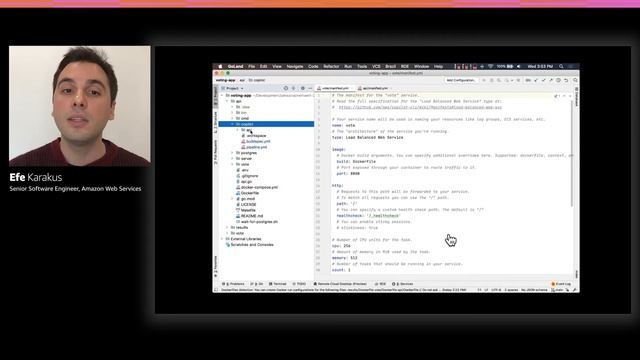Expand the api folder under copilot
The width and height of the screenshot is (640, 360).
(x=238, y=130)
